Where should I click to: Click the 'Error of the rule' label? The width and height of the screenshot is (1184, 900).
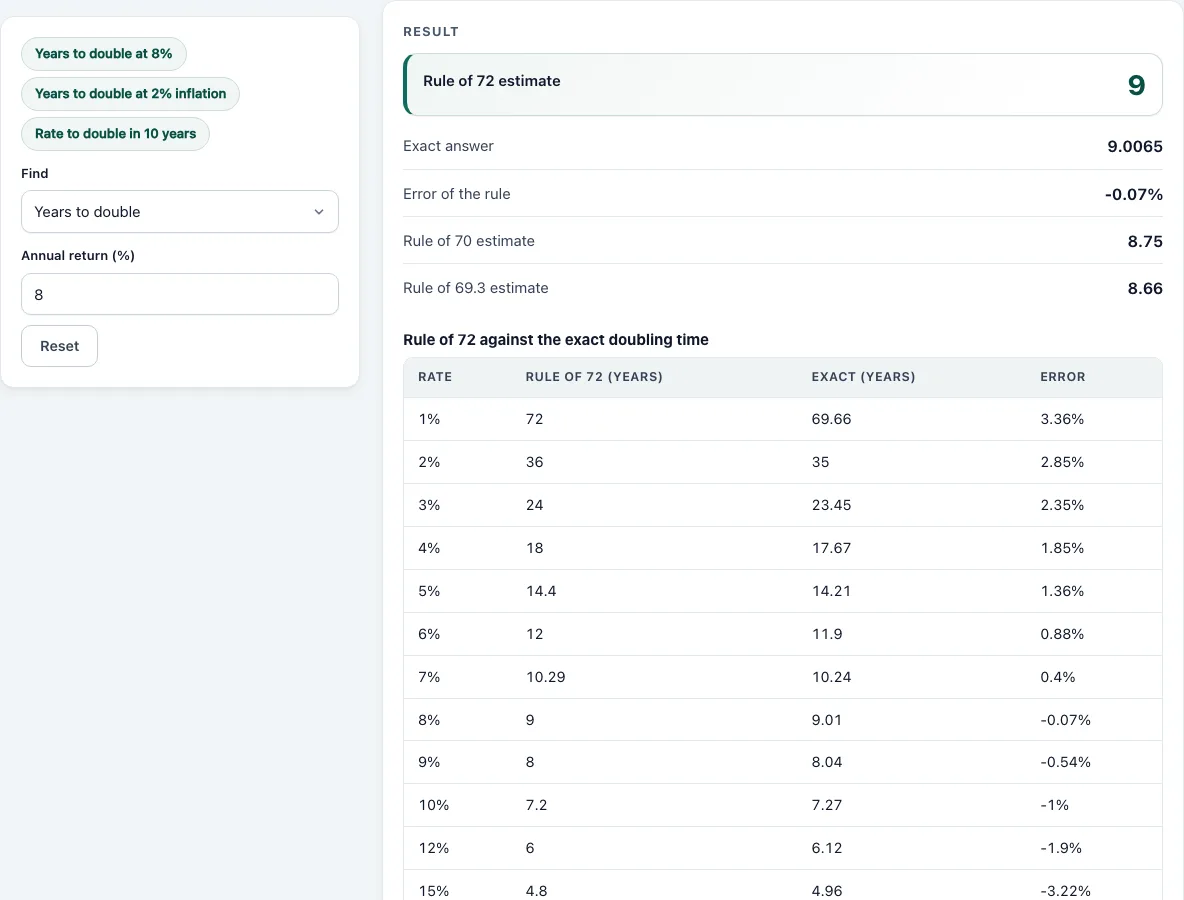(x=456, y=194)
